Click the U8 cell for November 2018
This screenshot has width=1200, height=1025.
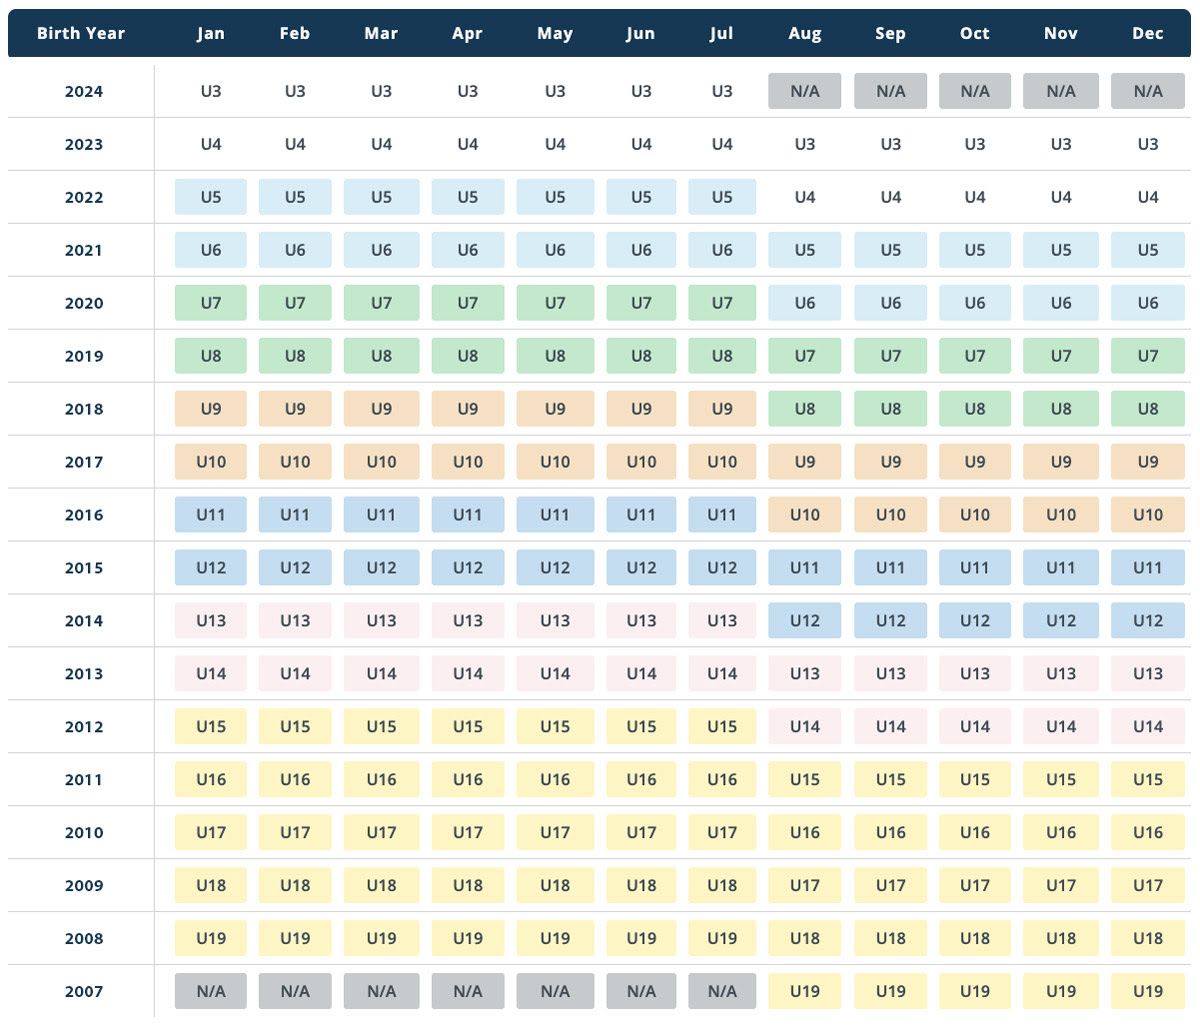(x=1061, y=408)
